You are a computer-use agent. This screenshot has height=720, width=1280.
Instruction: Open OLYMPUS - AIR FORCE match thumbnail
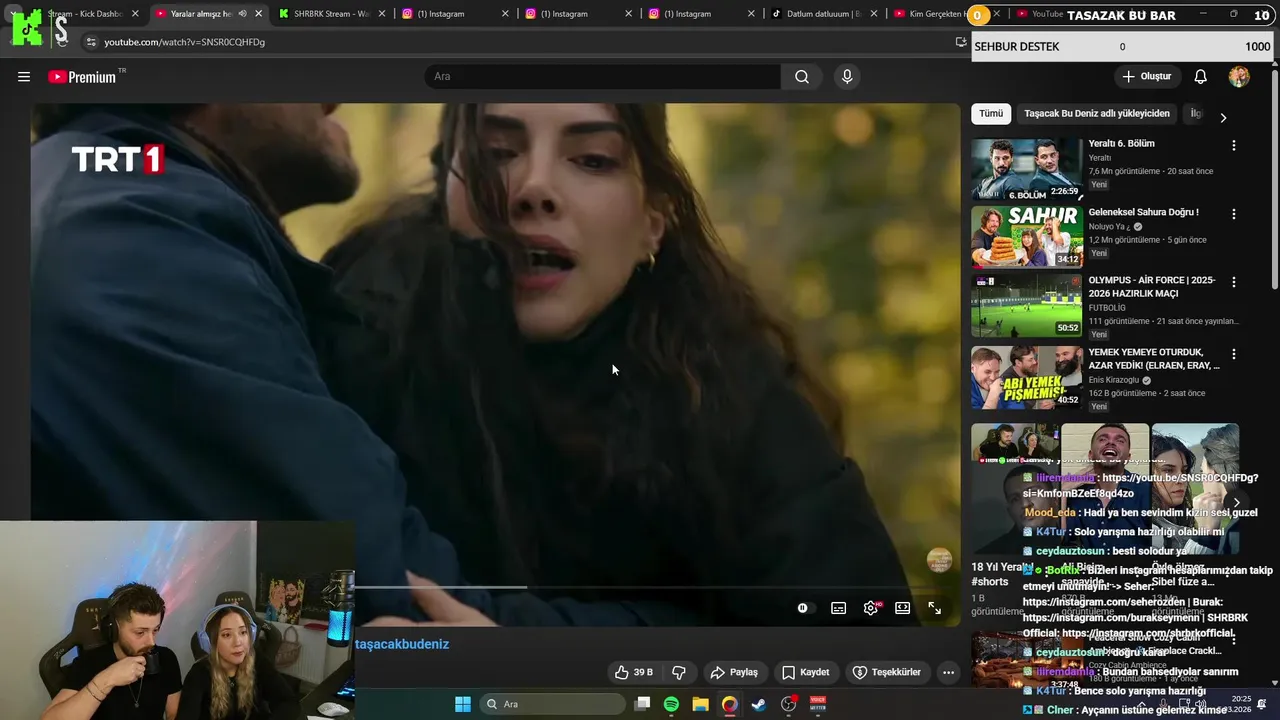coord(1026,305)
